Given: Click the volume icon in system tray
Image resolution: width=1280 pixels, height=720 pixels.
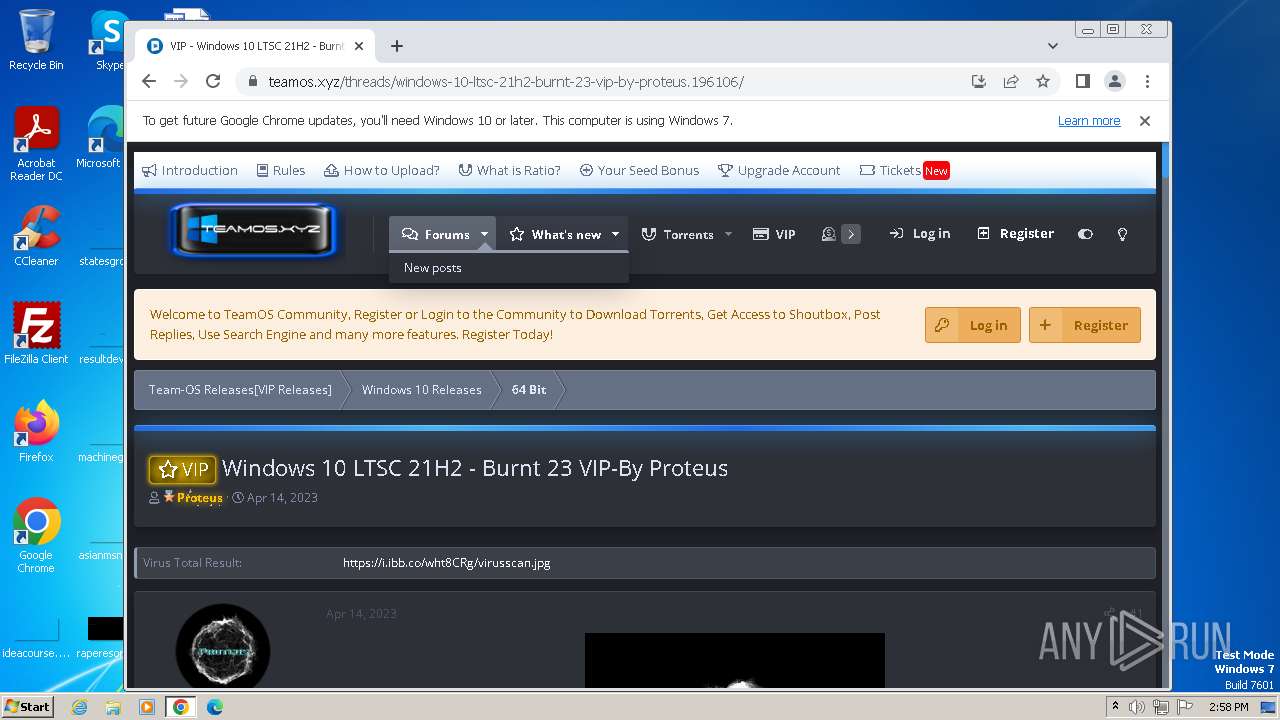Looking at the screenshot, I should (x=1137, y=707).
